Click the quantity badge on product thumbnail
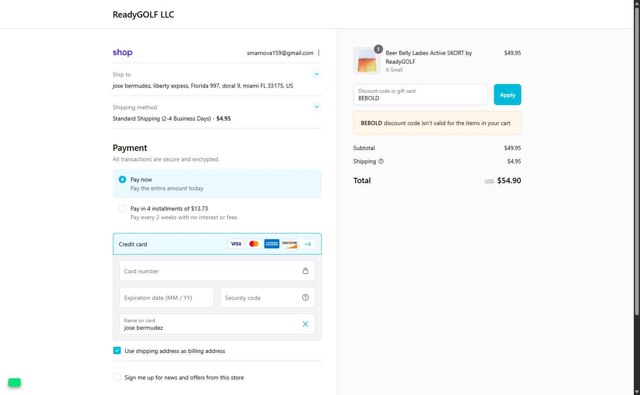640x395 pixels. [378, 49]
